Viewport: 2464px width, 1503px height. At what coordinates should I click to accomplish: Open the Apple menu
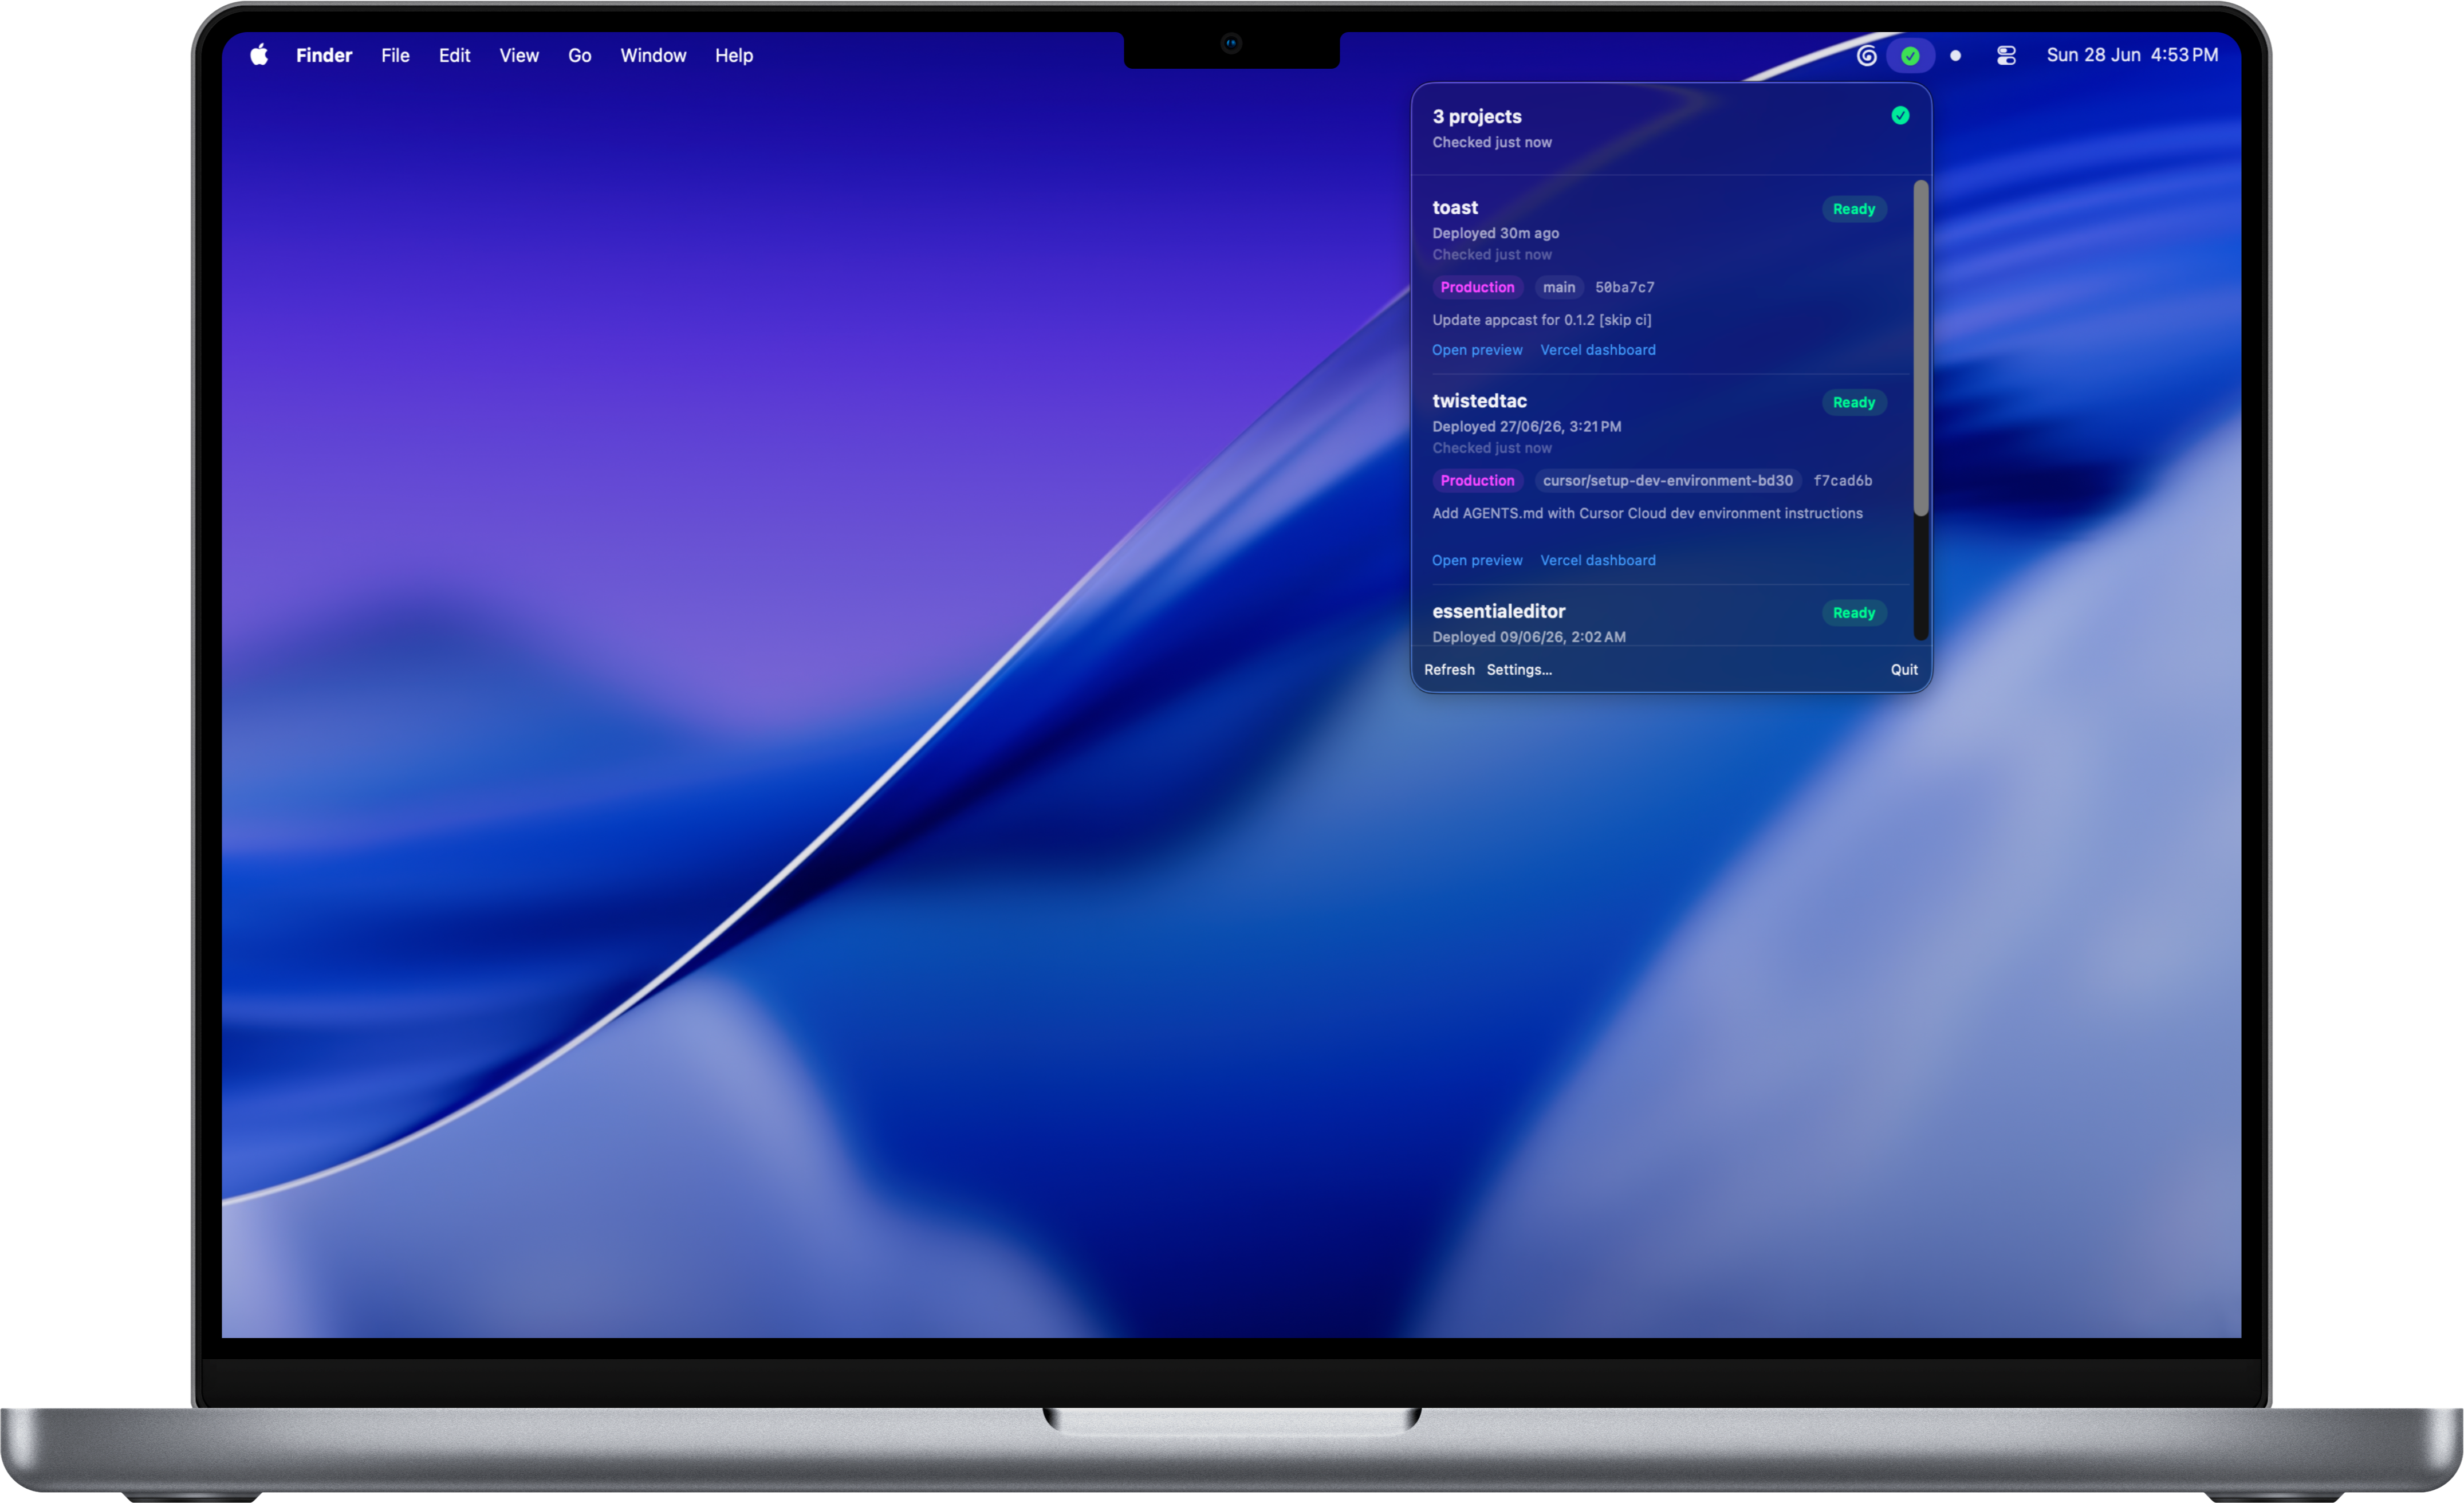pos(259,55)
